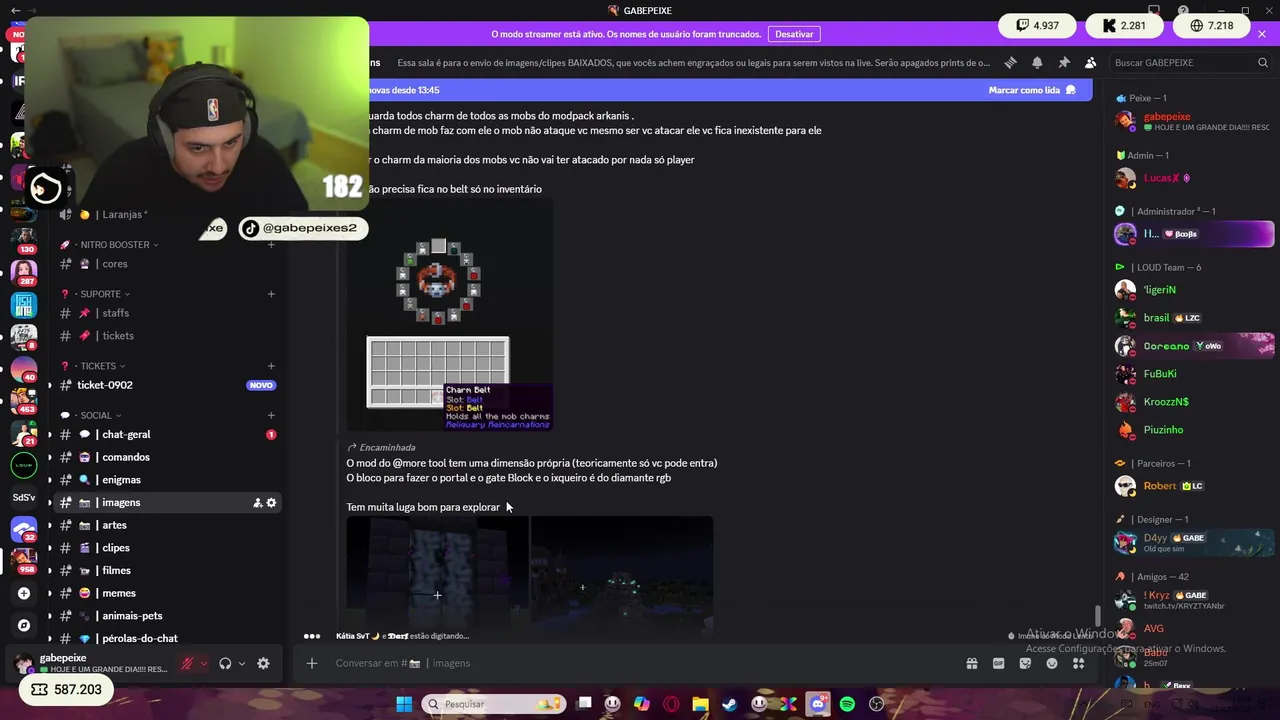Viewport: 1280px width, 720px height.
Task: Click Desativar streamer mode button
Action: click(794, 34)
